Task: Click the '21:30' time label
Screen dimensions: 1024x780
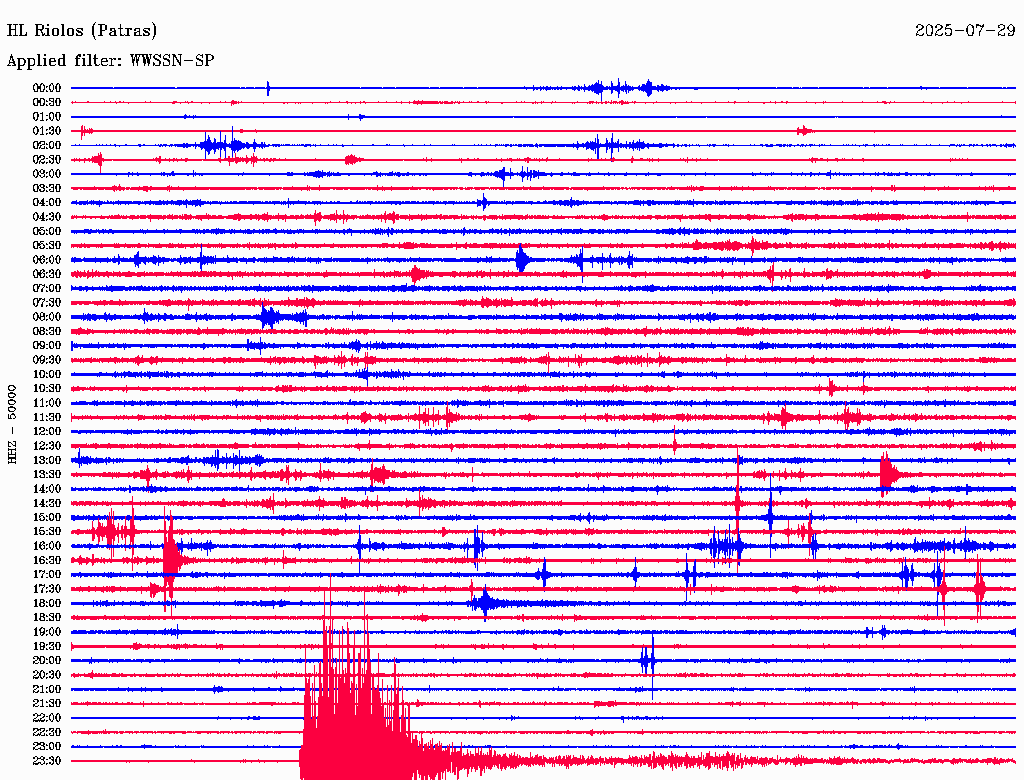Action: [47, 704]
